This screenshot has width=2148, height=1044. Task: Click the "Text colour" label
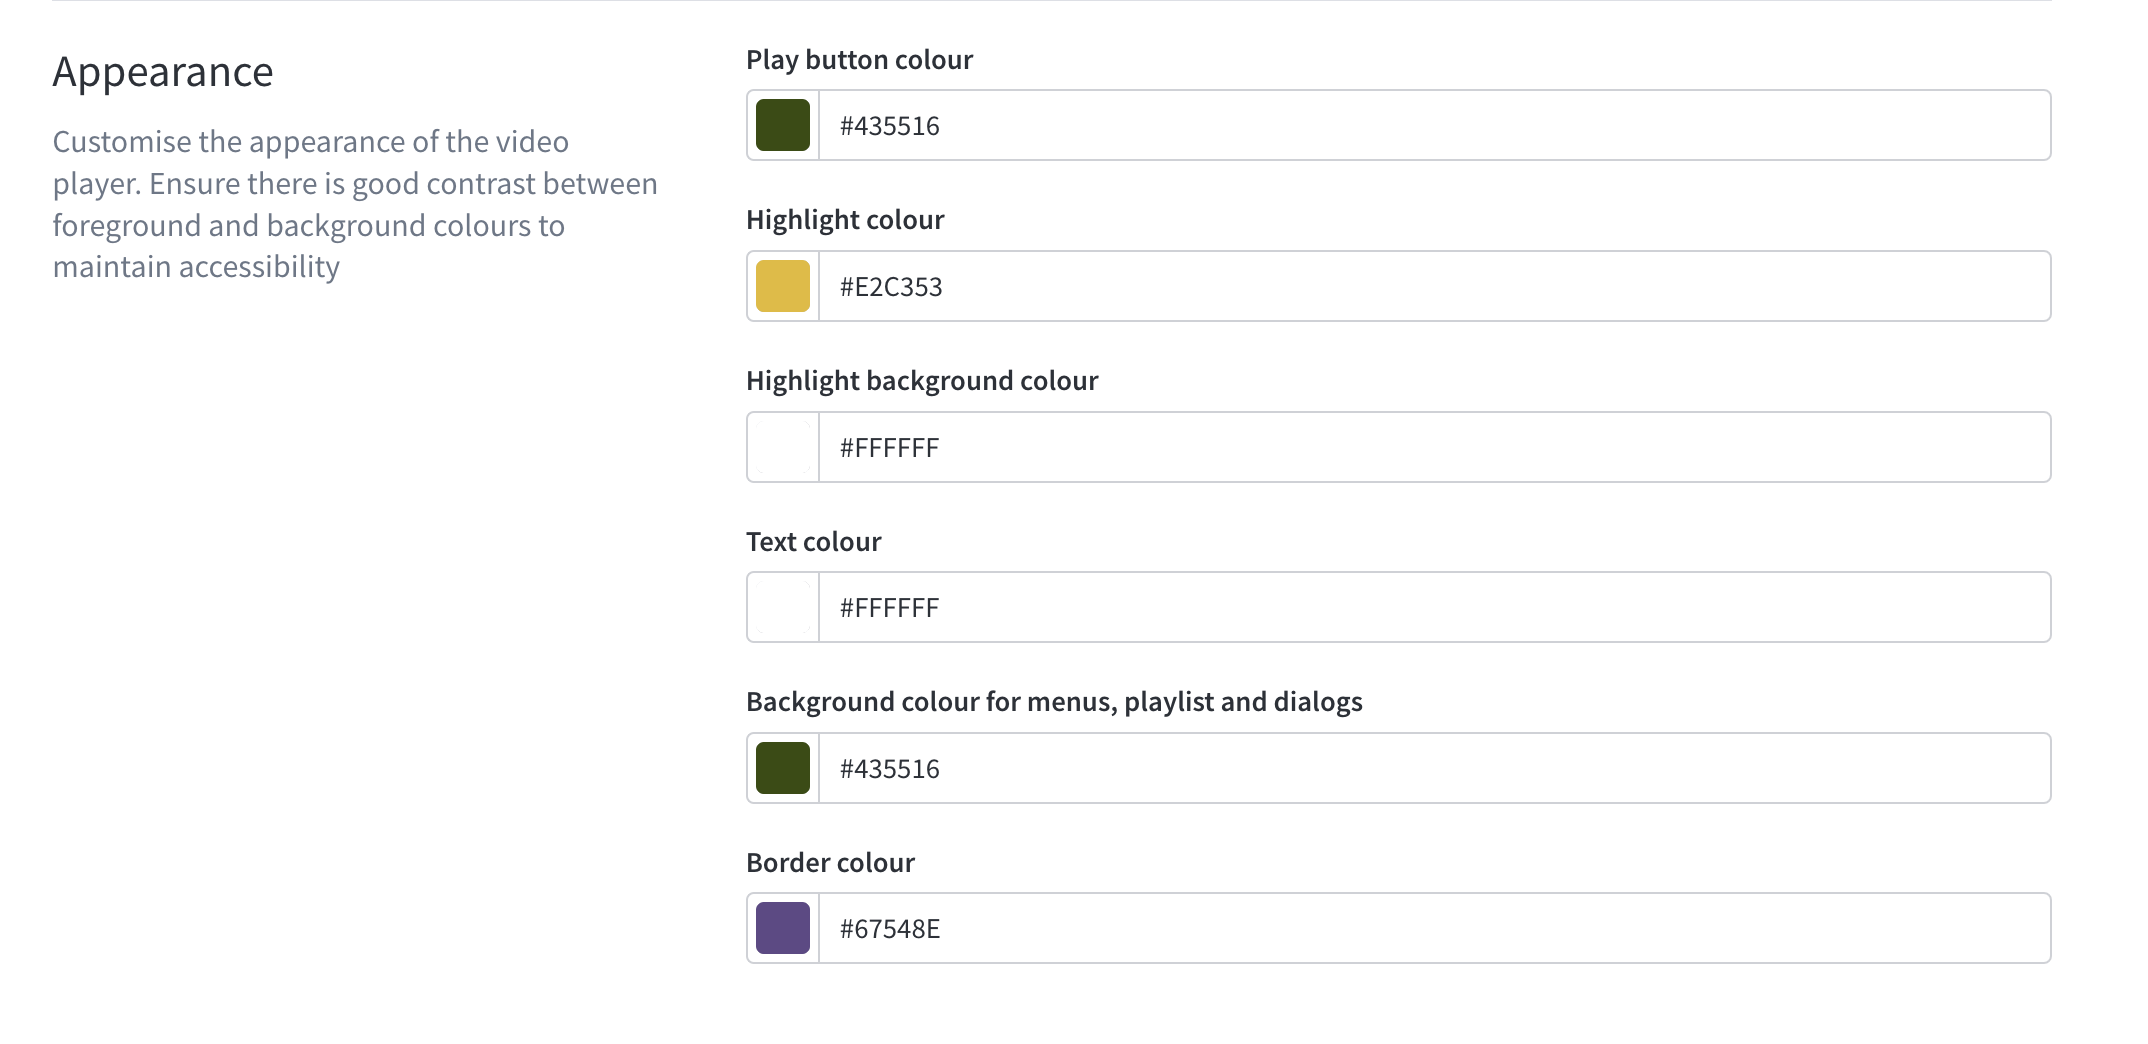[813, 541]
